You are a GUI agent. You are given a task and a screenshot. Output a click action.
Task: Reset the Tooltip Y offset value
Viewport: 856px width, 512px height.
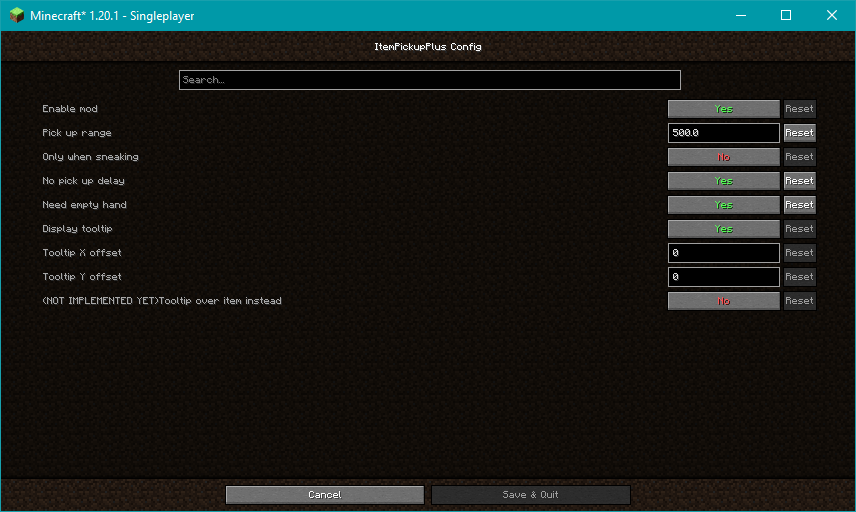[x=799, y=277]
